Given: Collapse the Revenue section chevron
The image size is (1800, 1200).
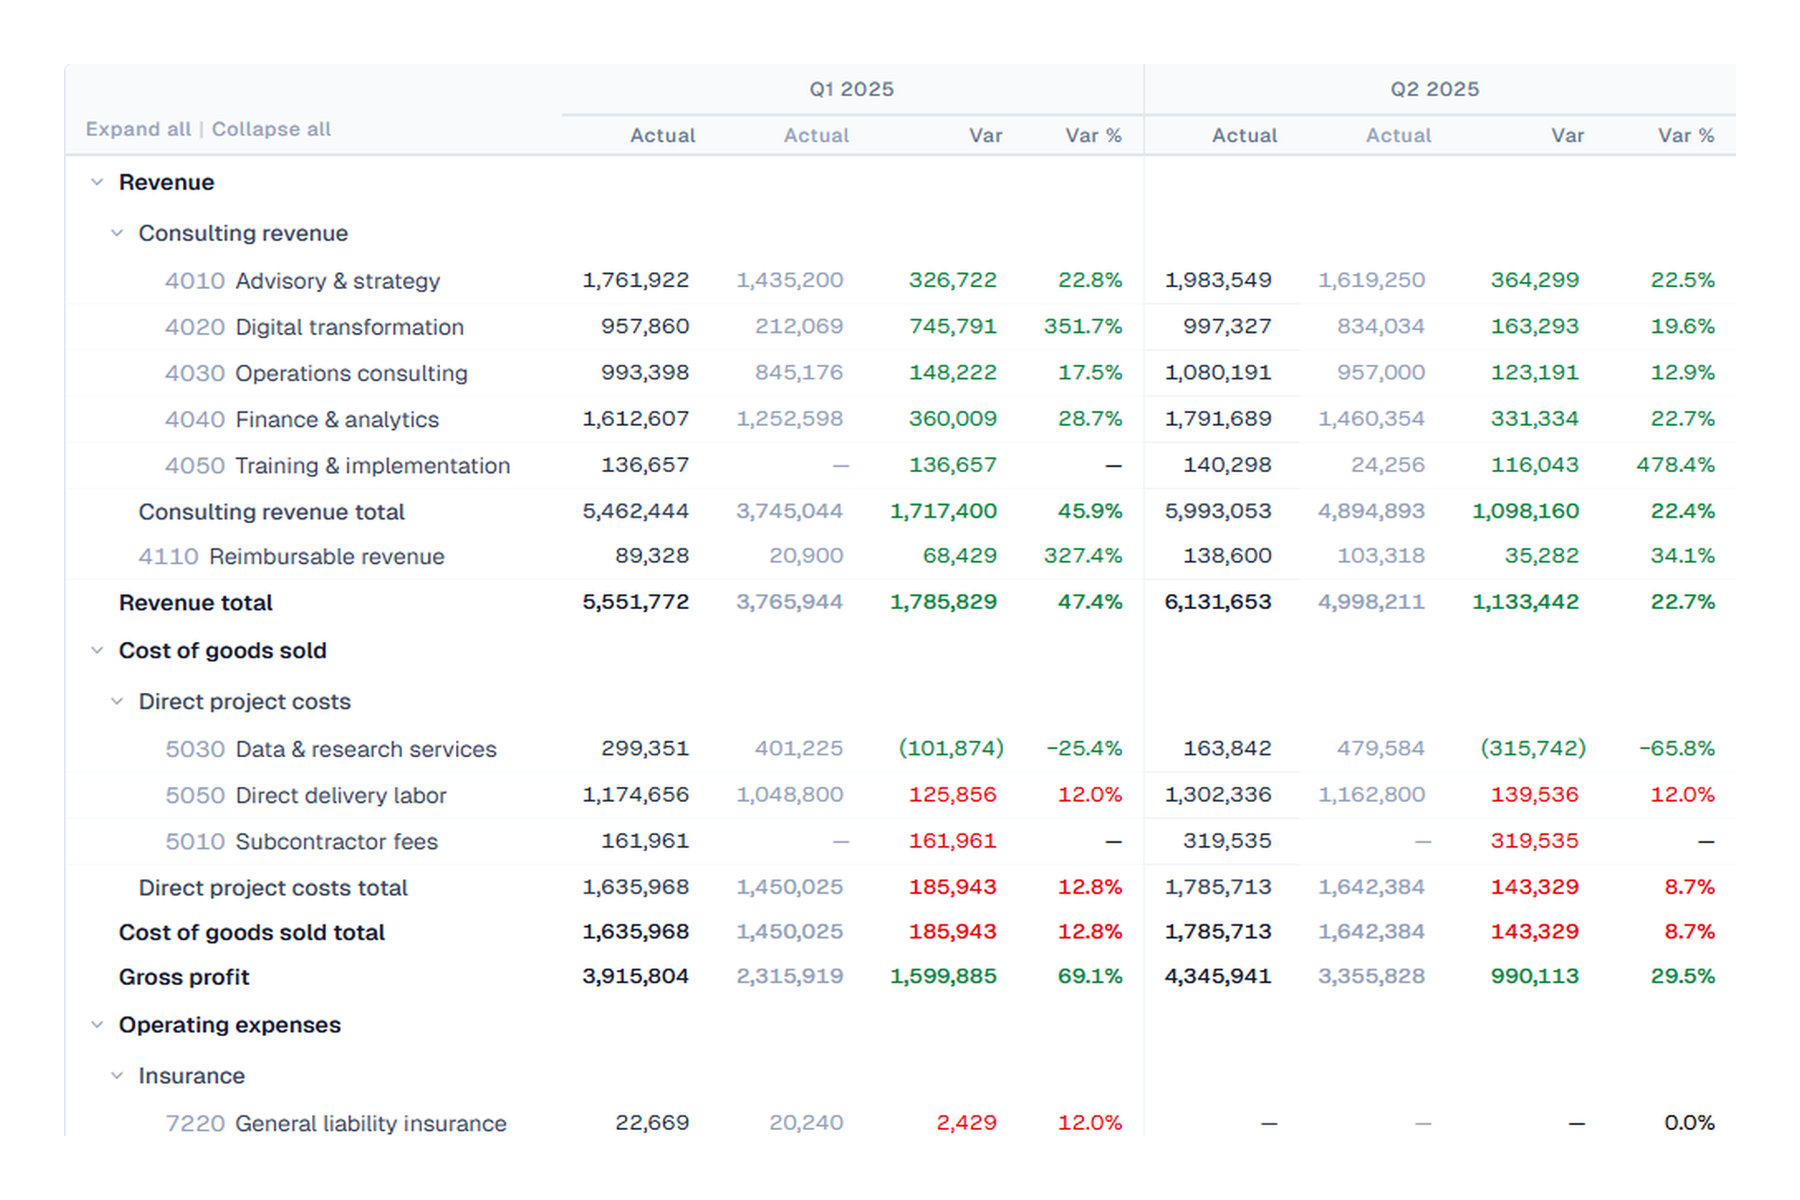Looking at the screenshot, I should 97,182.
